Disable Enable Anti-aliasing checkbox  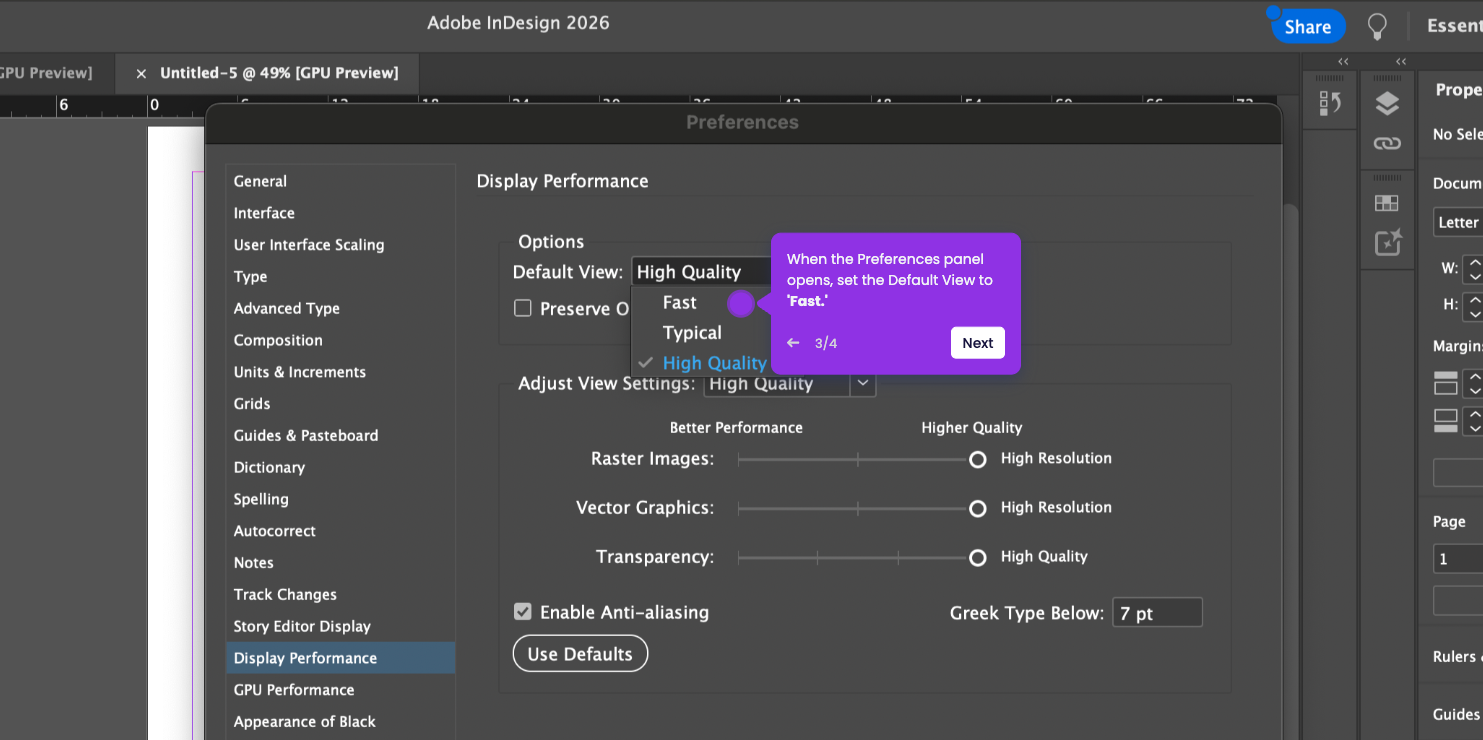pyautogui.click(x=523, y=612)
